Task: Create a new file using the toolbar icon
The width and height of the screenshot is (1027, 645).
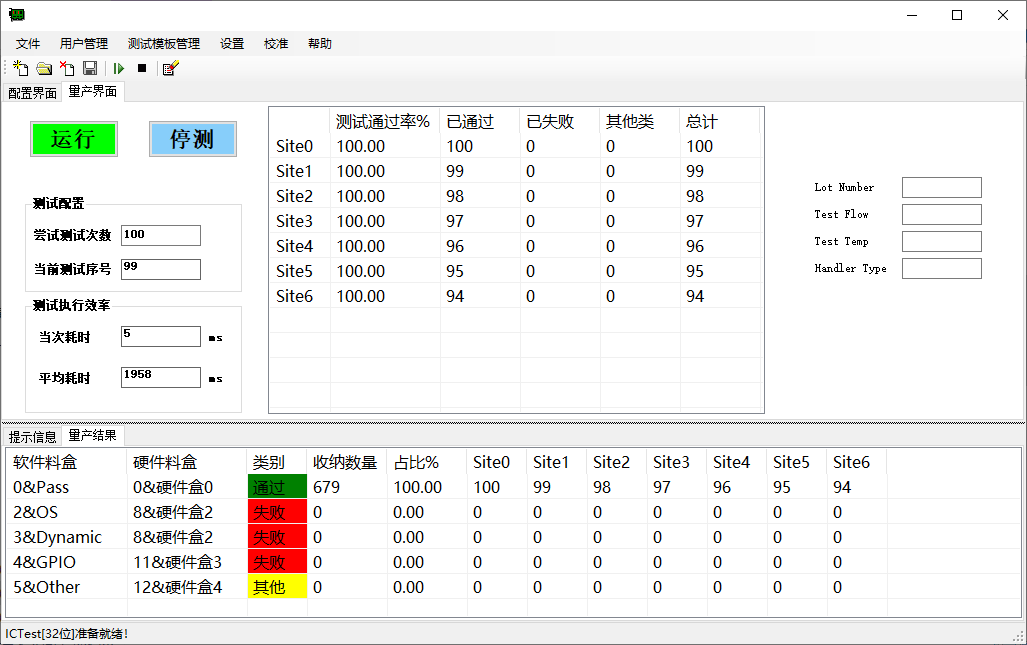Action: click(20, 67)
